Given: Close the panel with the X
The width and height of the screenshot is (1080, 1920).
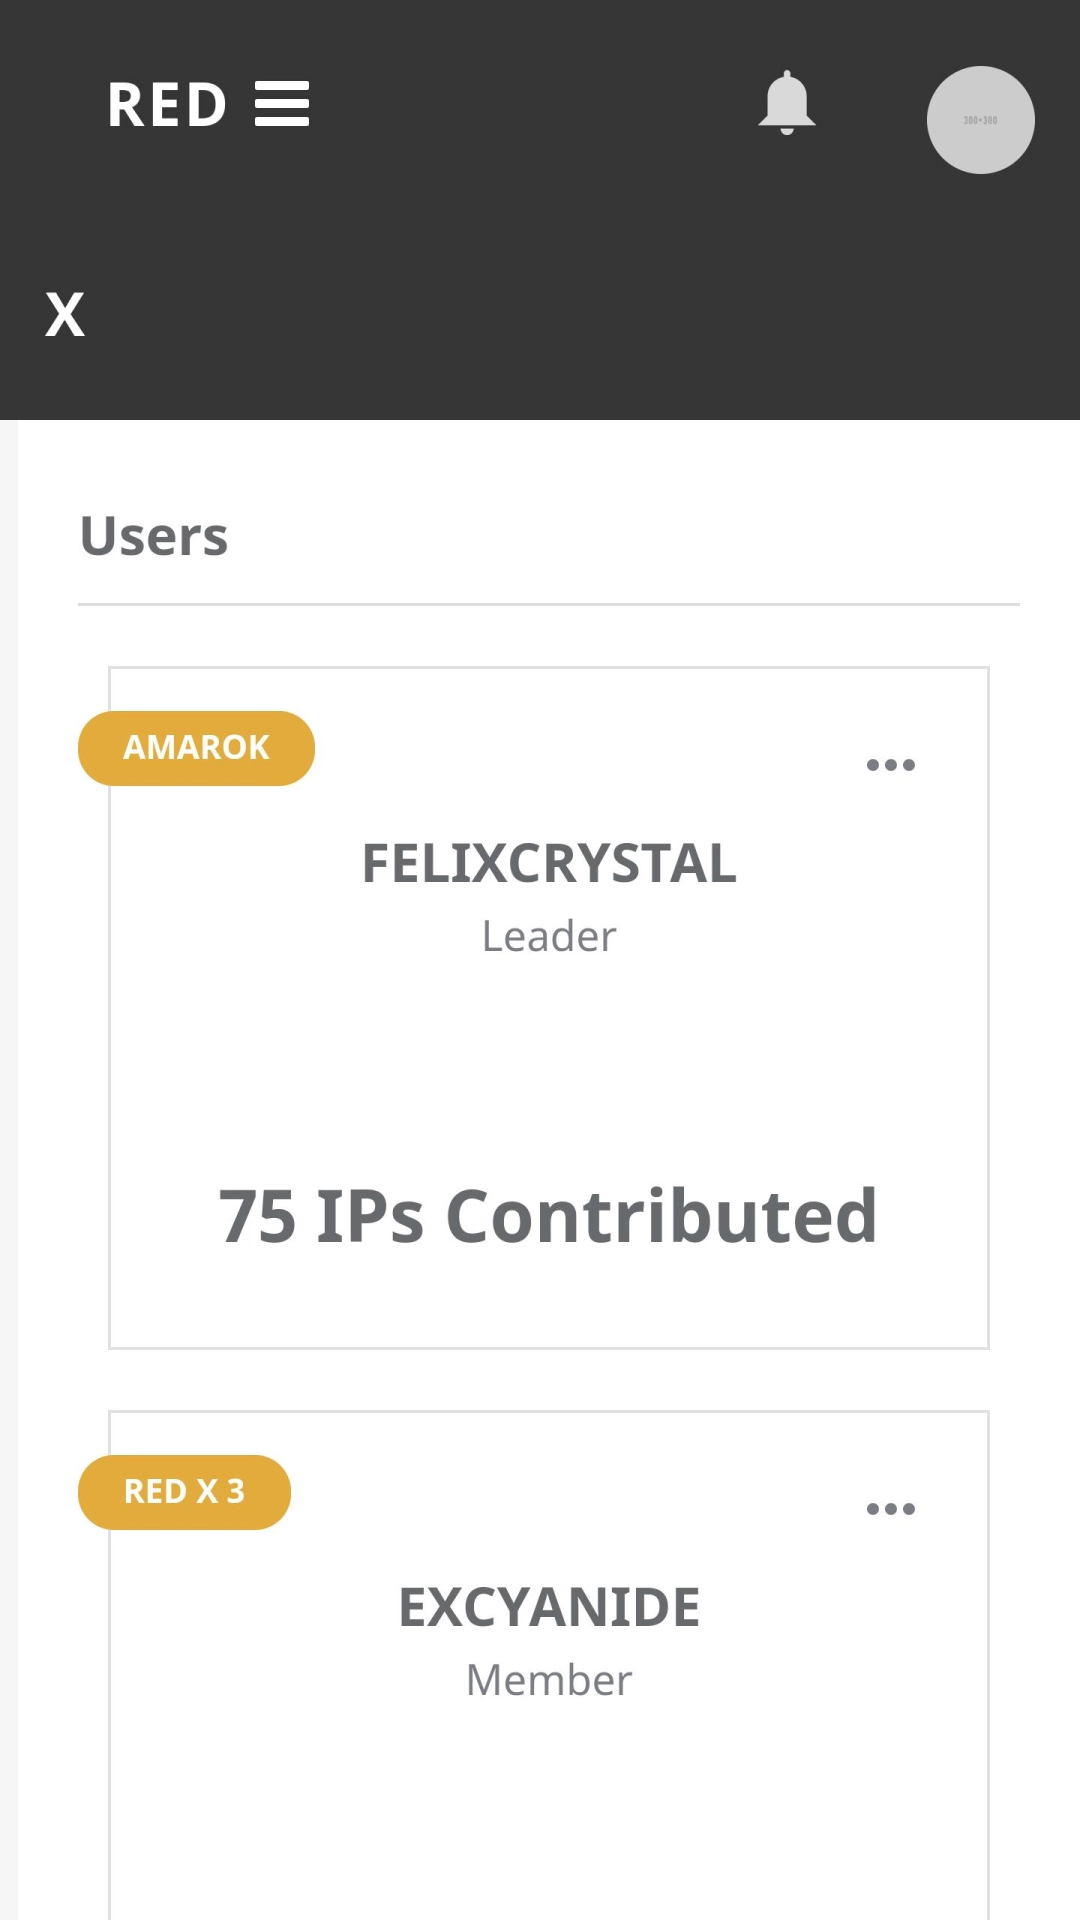Looking at the screenshot, I should point(65,315).
